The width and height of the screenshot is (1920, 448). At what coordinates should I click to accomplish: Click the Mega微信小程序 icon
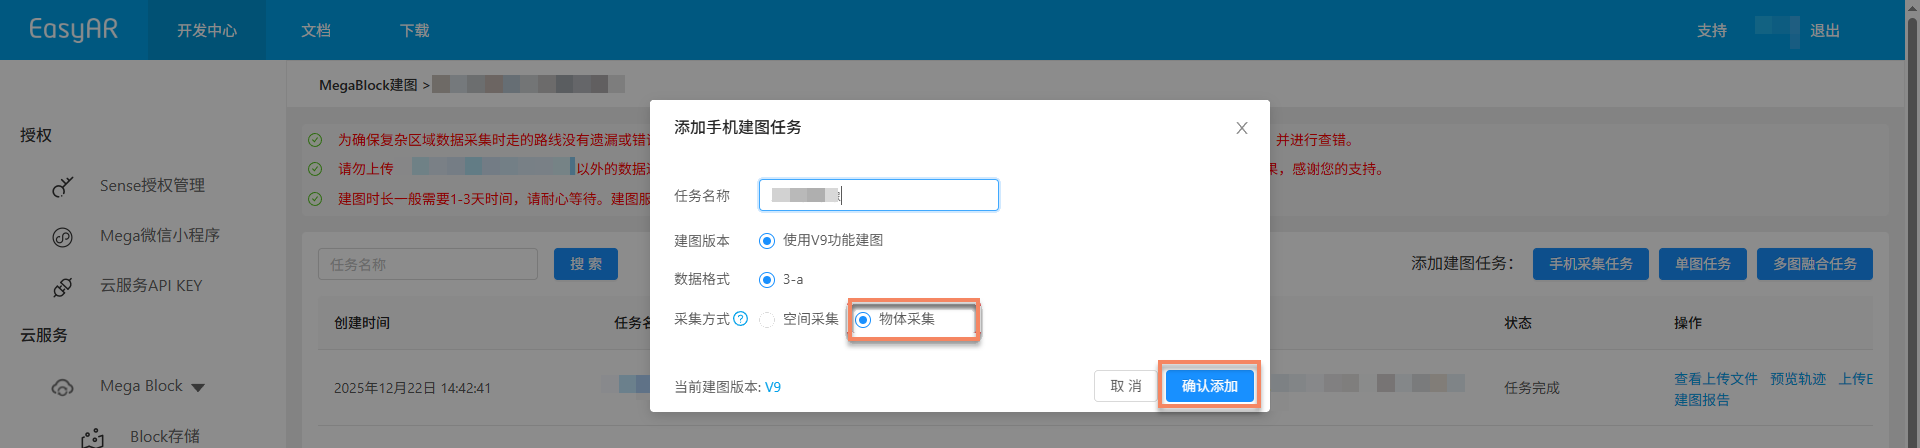coord(63,237)
